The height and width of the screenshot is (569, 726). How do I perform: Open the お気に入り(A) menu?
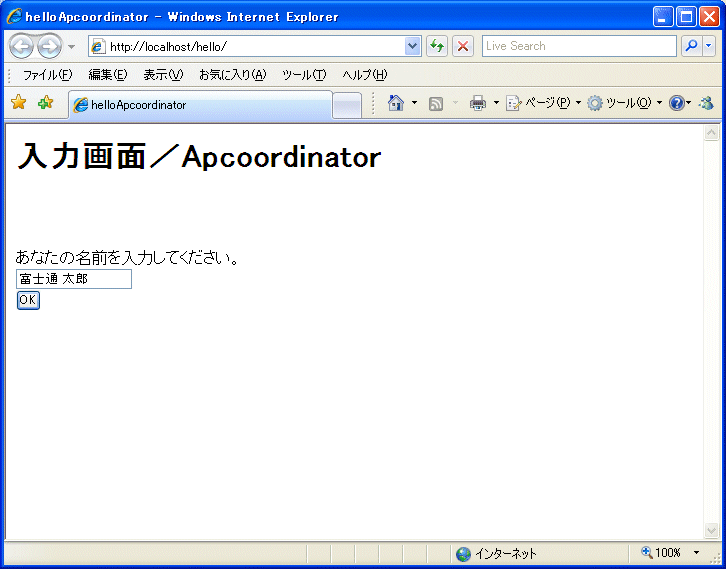(232, 75)
